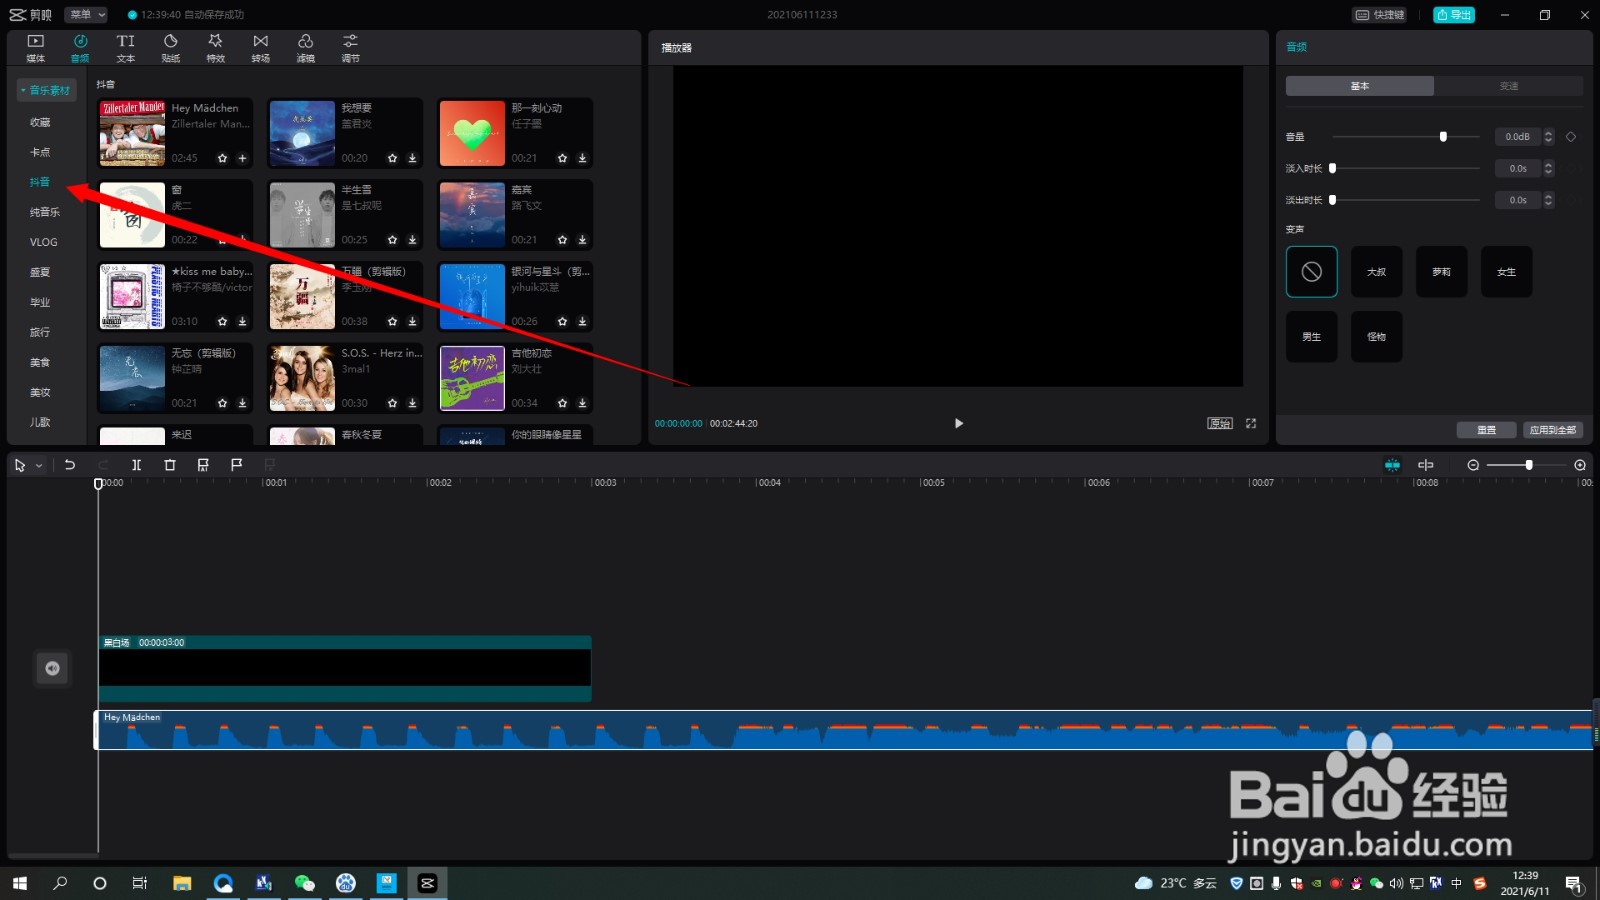Image resolution: width=1600 pixels, height=900 pixels.
Task: Select no voice change option
Action: pyautogui.click(x=1312, y=272)
